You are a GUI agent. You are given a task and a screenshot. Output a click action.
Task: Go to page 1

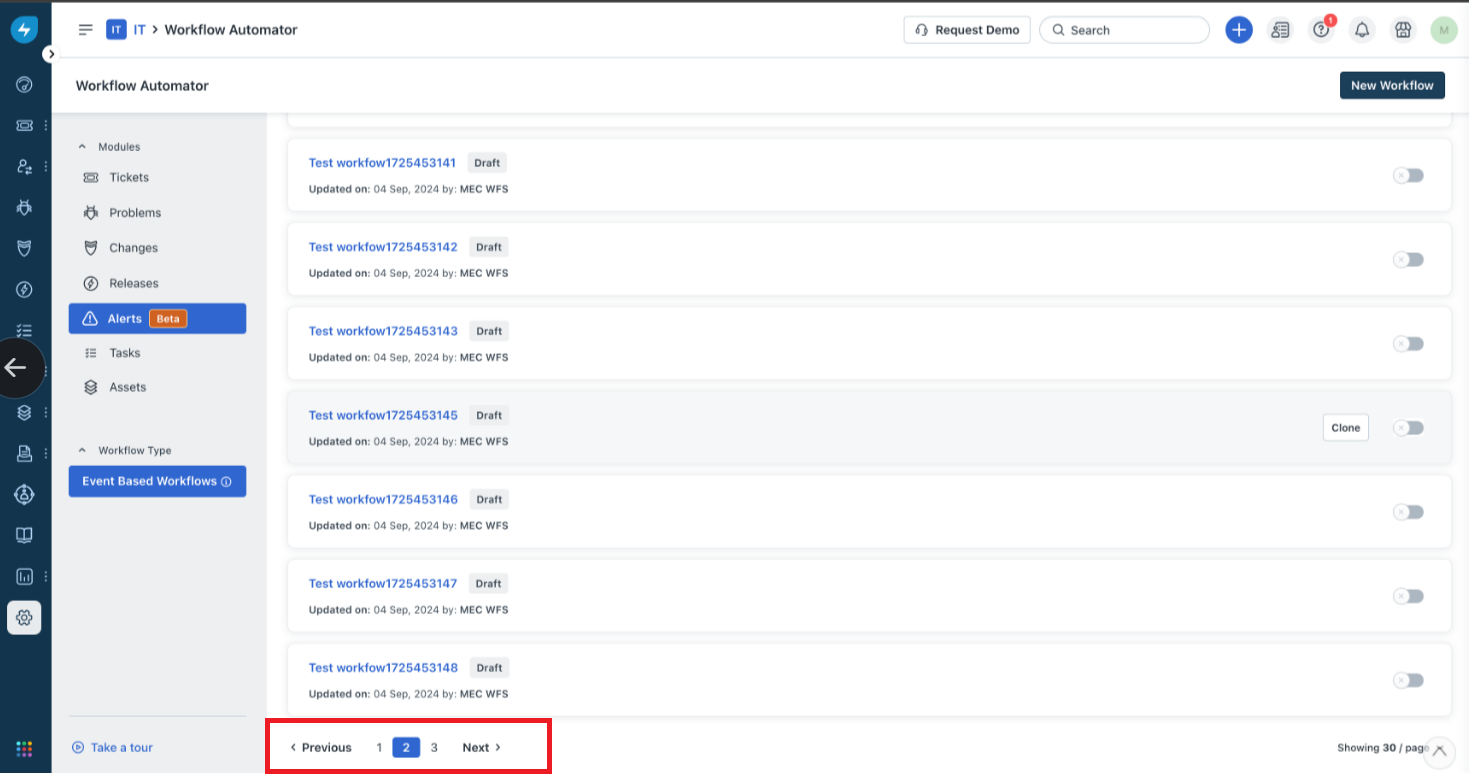(x=379, y=748)
